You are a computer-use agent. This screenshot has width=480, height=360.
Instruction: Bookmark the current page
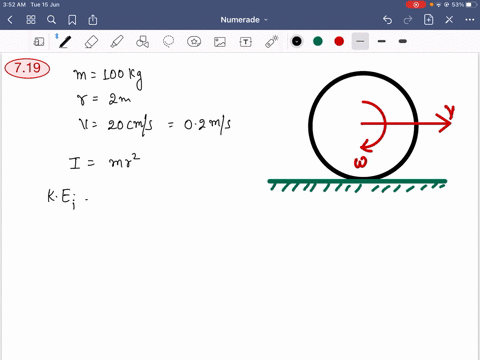point(72,20)
